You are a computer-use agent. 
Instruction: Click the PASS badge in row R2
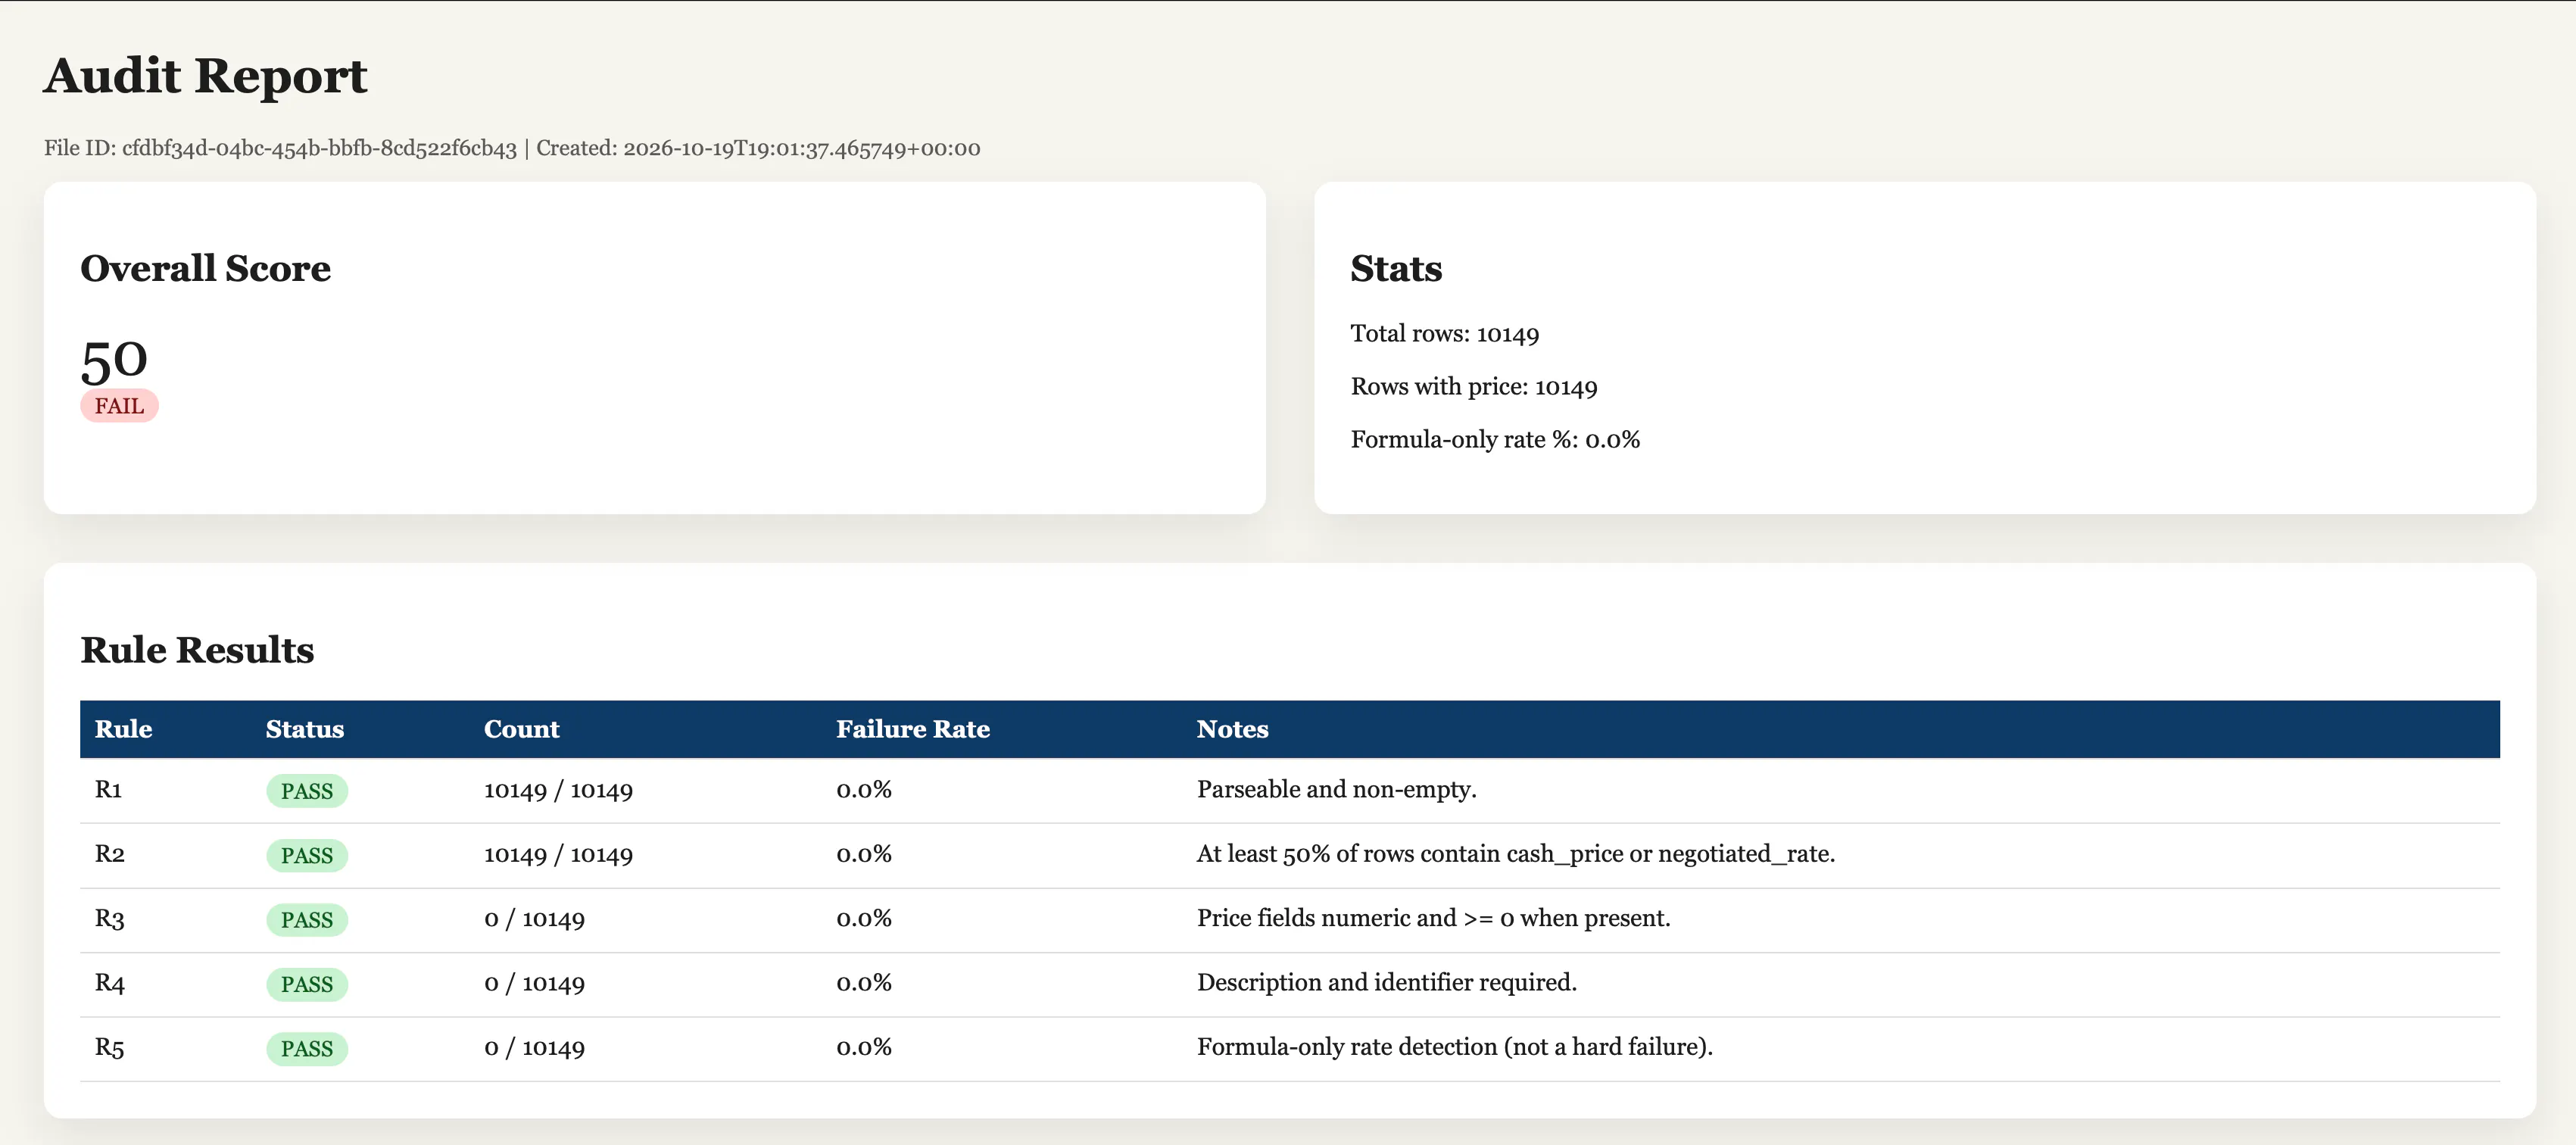point(307,856)
